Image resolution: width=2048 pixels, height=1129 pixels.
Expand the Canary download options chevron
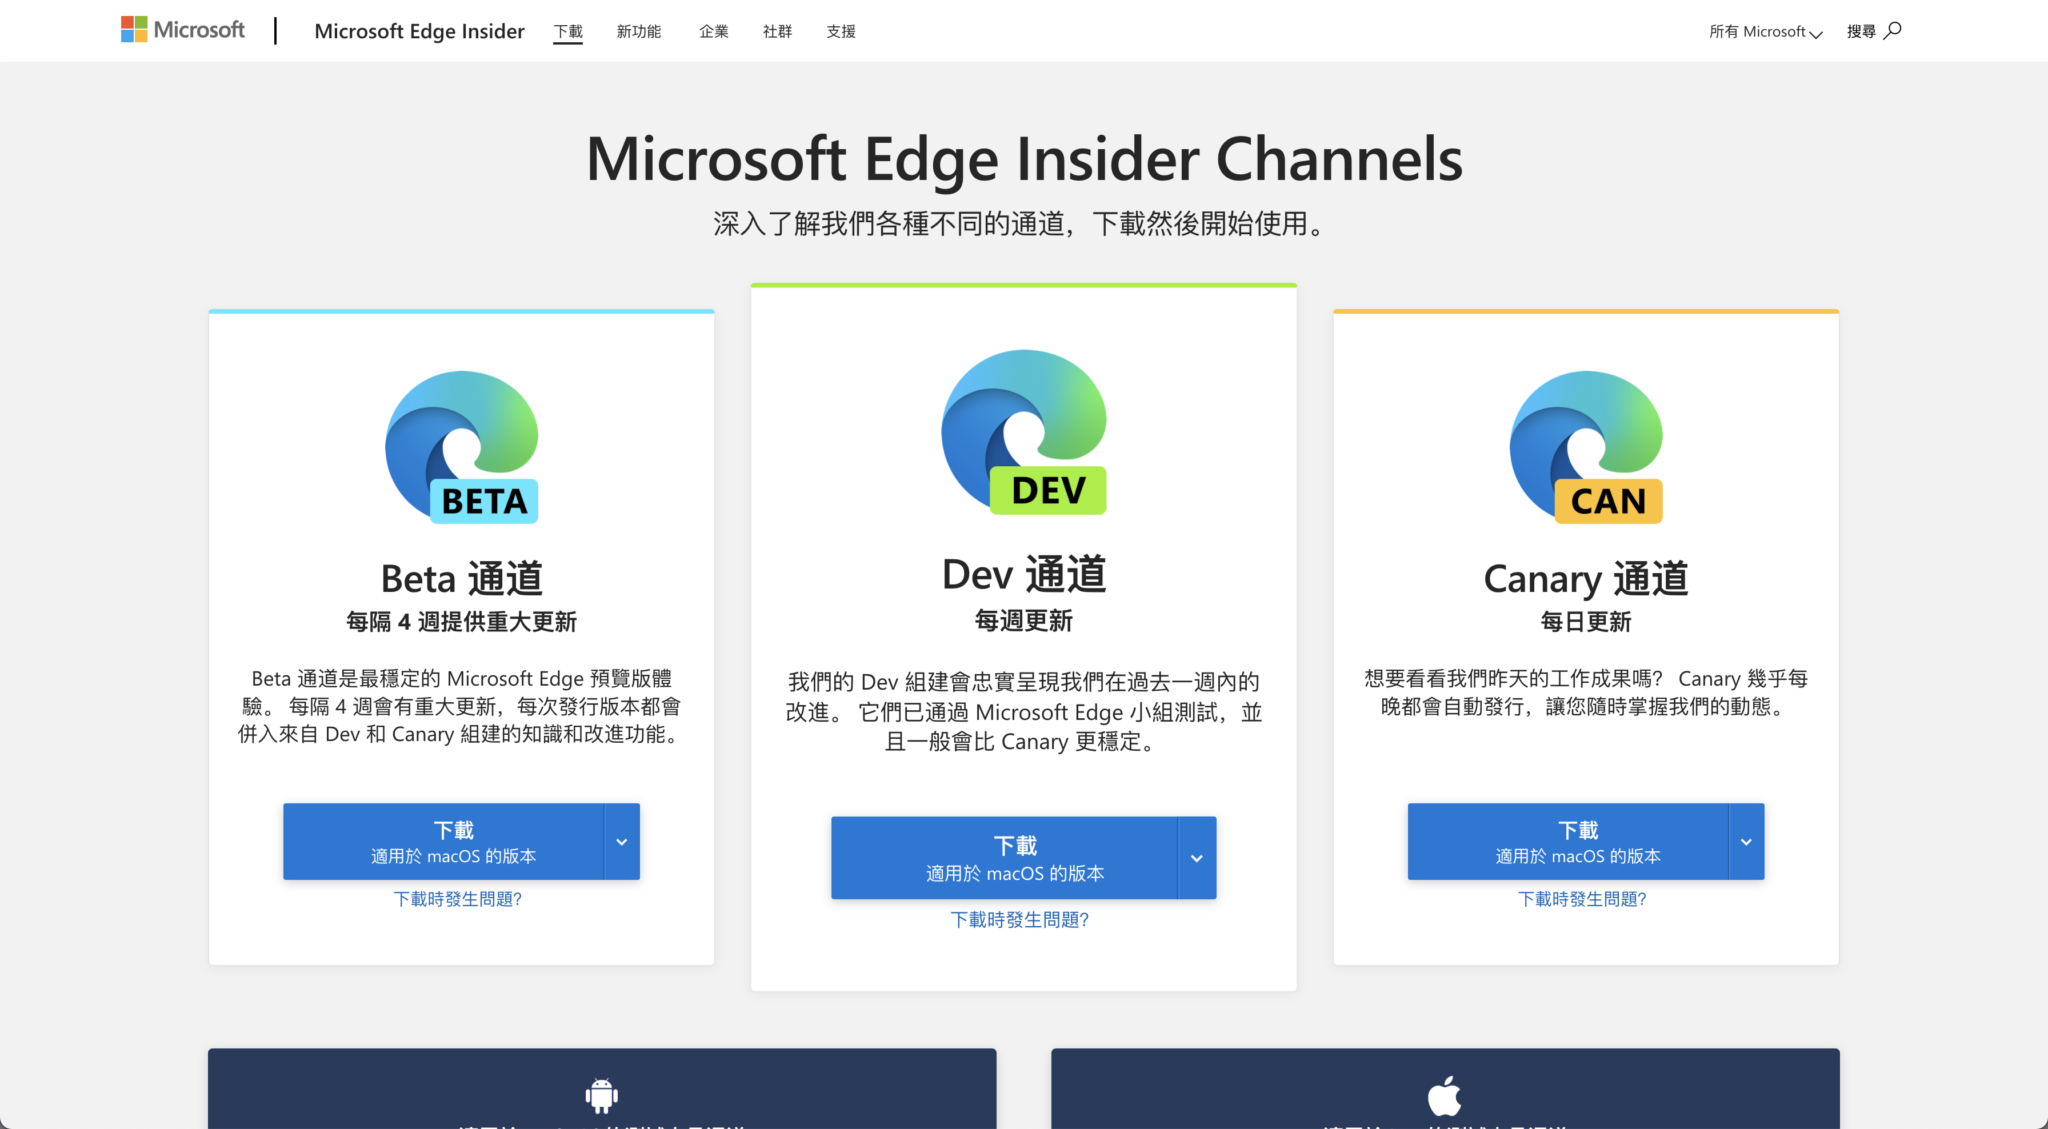pos(1744,841)
